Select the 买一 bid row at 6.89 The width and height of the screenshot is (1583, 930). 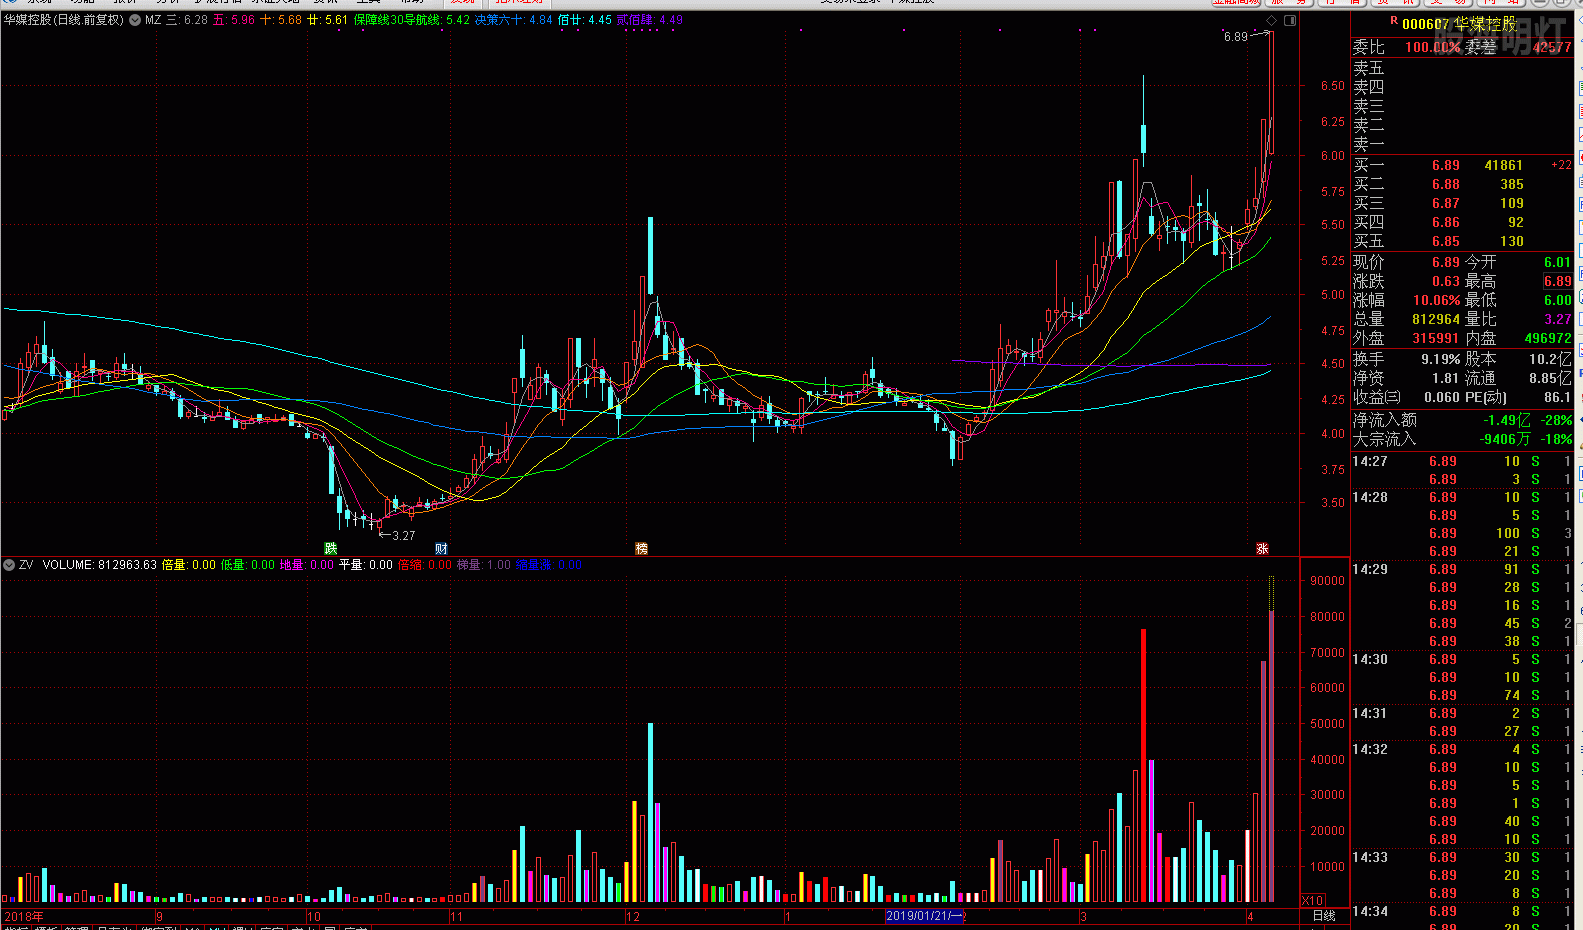1463,165
